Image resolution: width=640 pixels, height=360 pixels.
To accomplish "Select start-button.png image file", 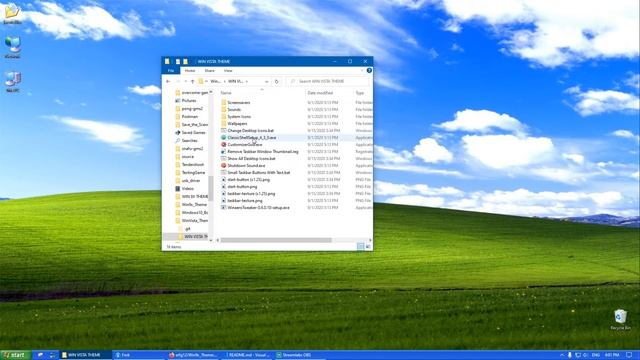I will (x=242, y=187).
